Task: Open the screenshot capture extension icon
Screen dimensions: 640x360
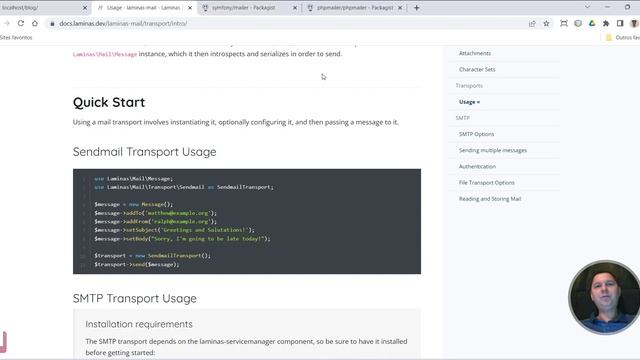Action: click(564, 24)
